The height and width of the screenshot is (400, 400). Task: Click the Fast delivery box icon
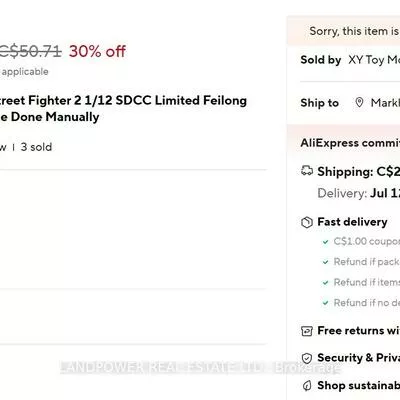(307, 222)
